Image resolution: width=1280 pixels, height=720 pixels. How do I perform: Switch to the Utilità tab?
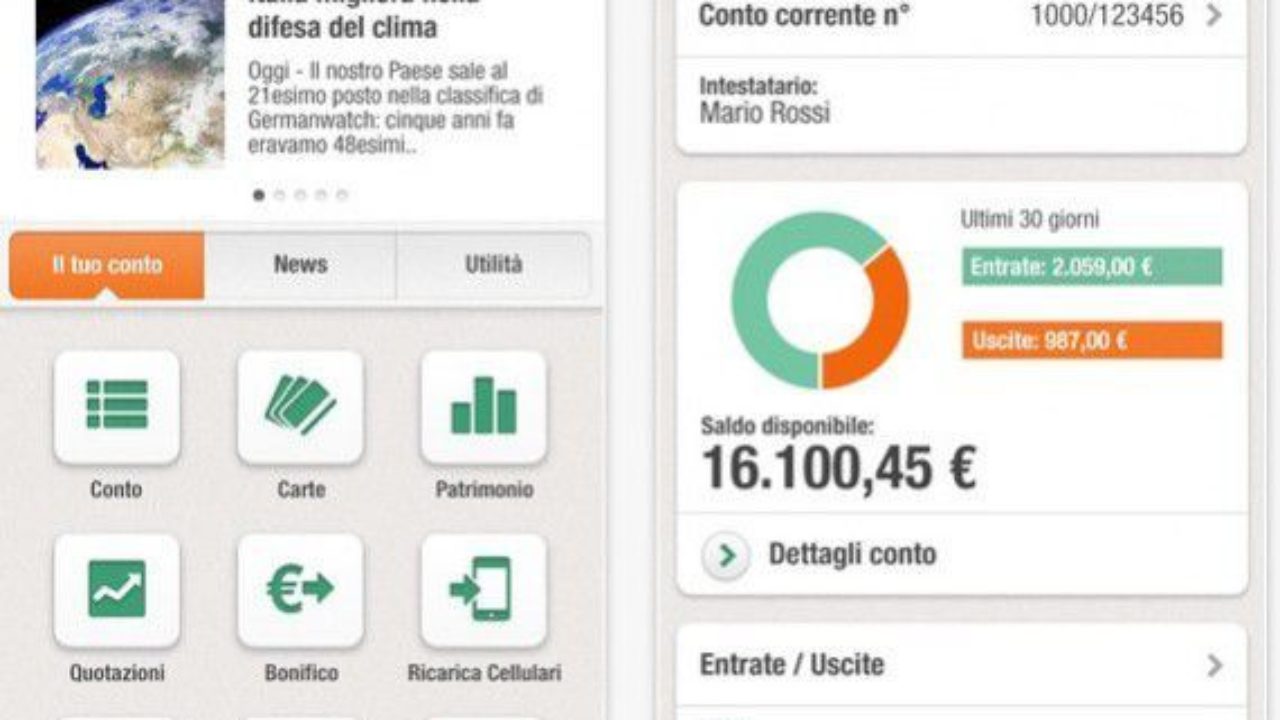[493, 265]
